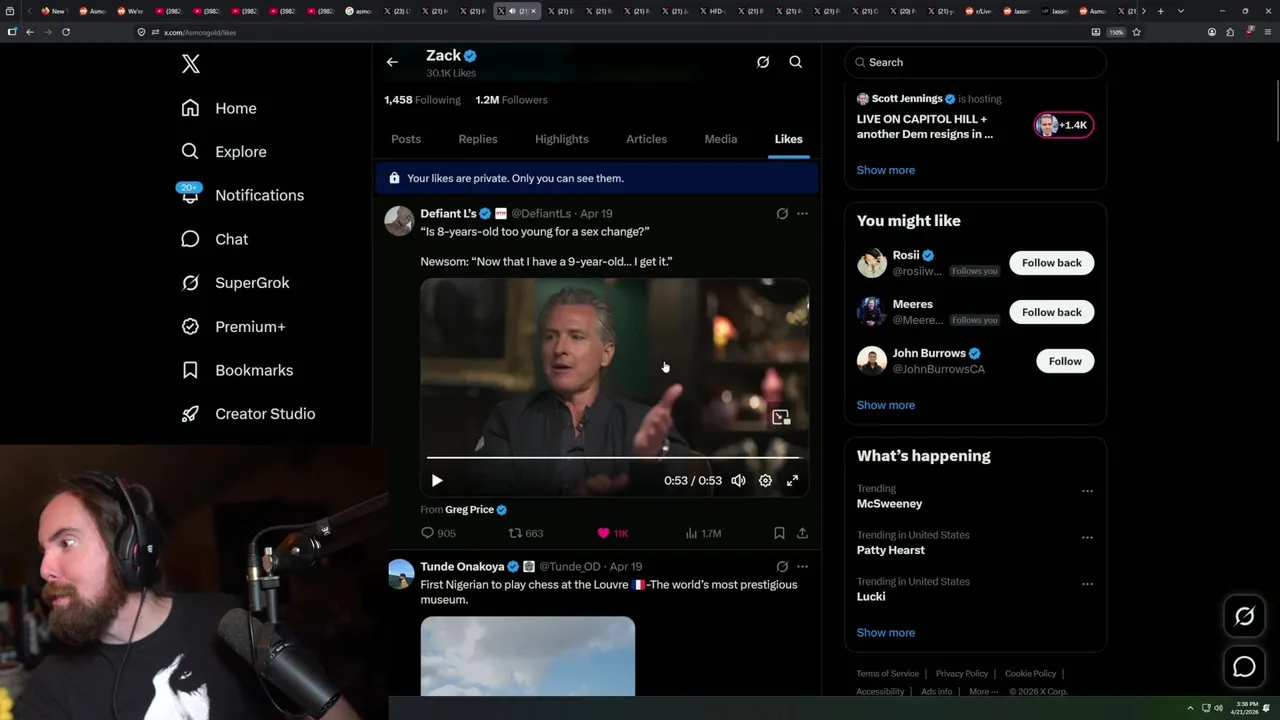The height and width of the screenshot is (720, 1280).
Task: Open the 1.2M Followers list
Action: pyautogui.click(x=512, y=100)
